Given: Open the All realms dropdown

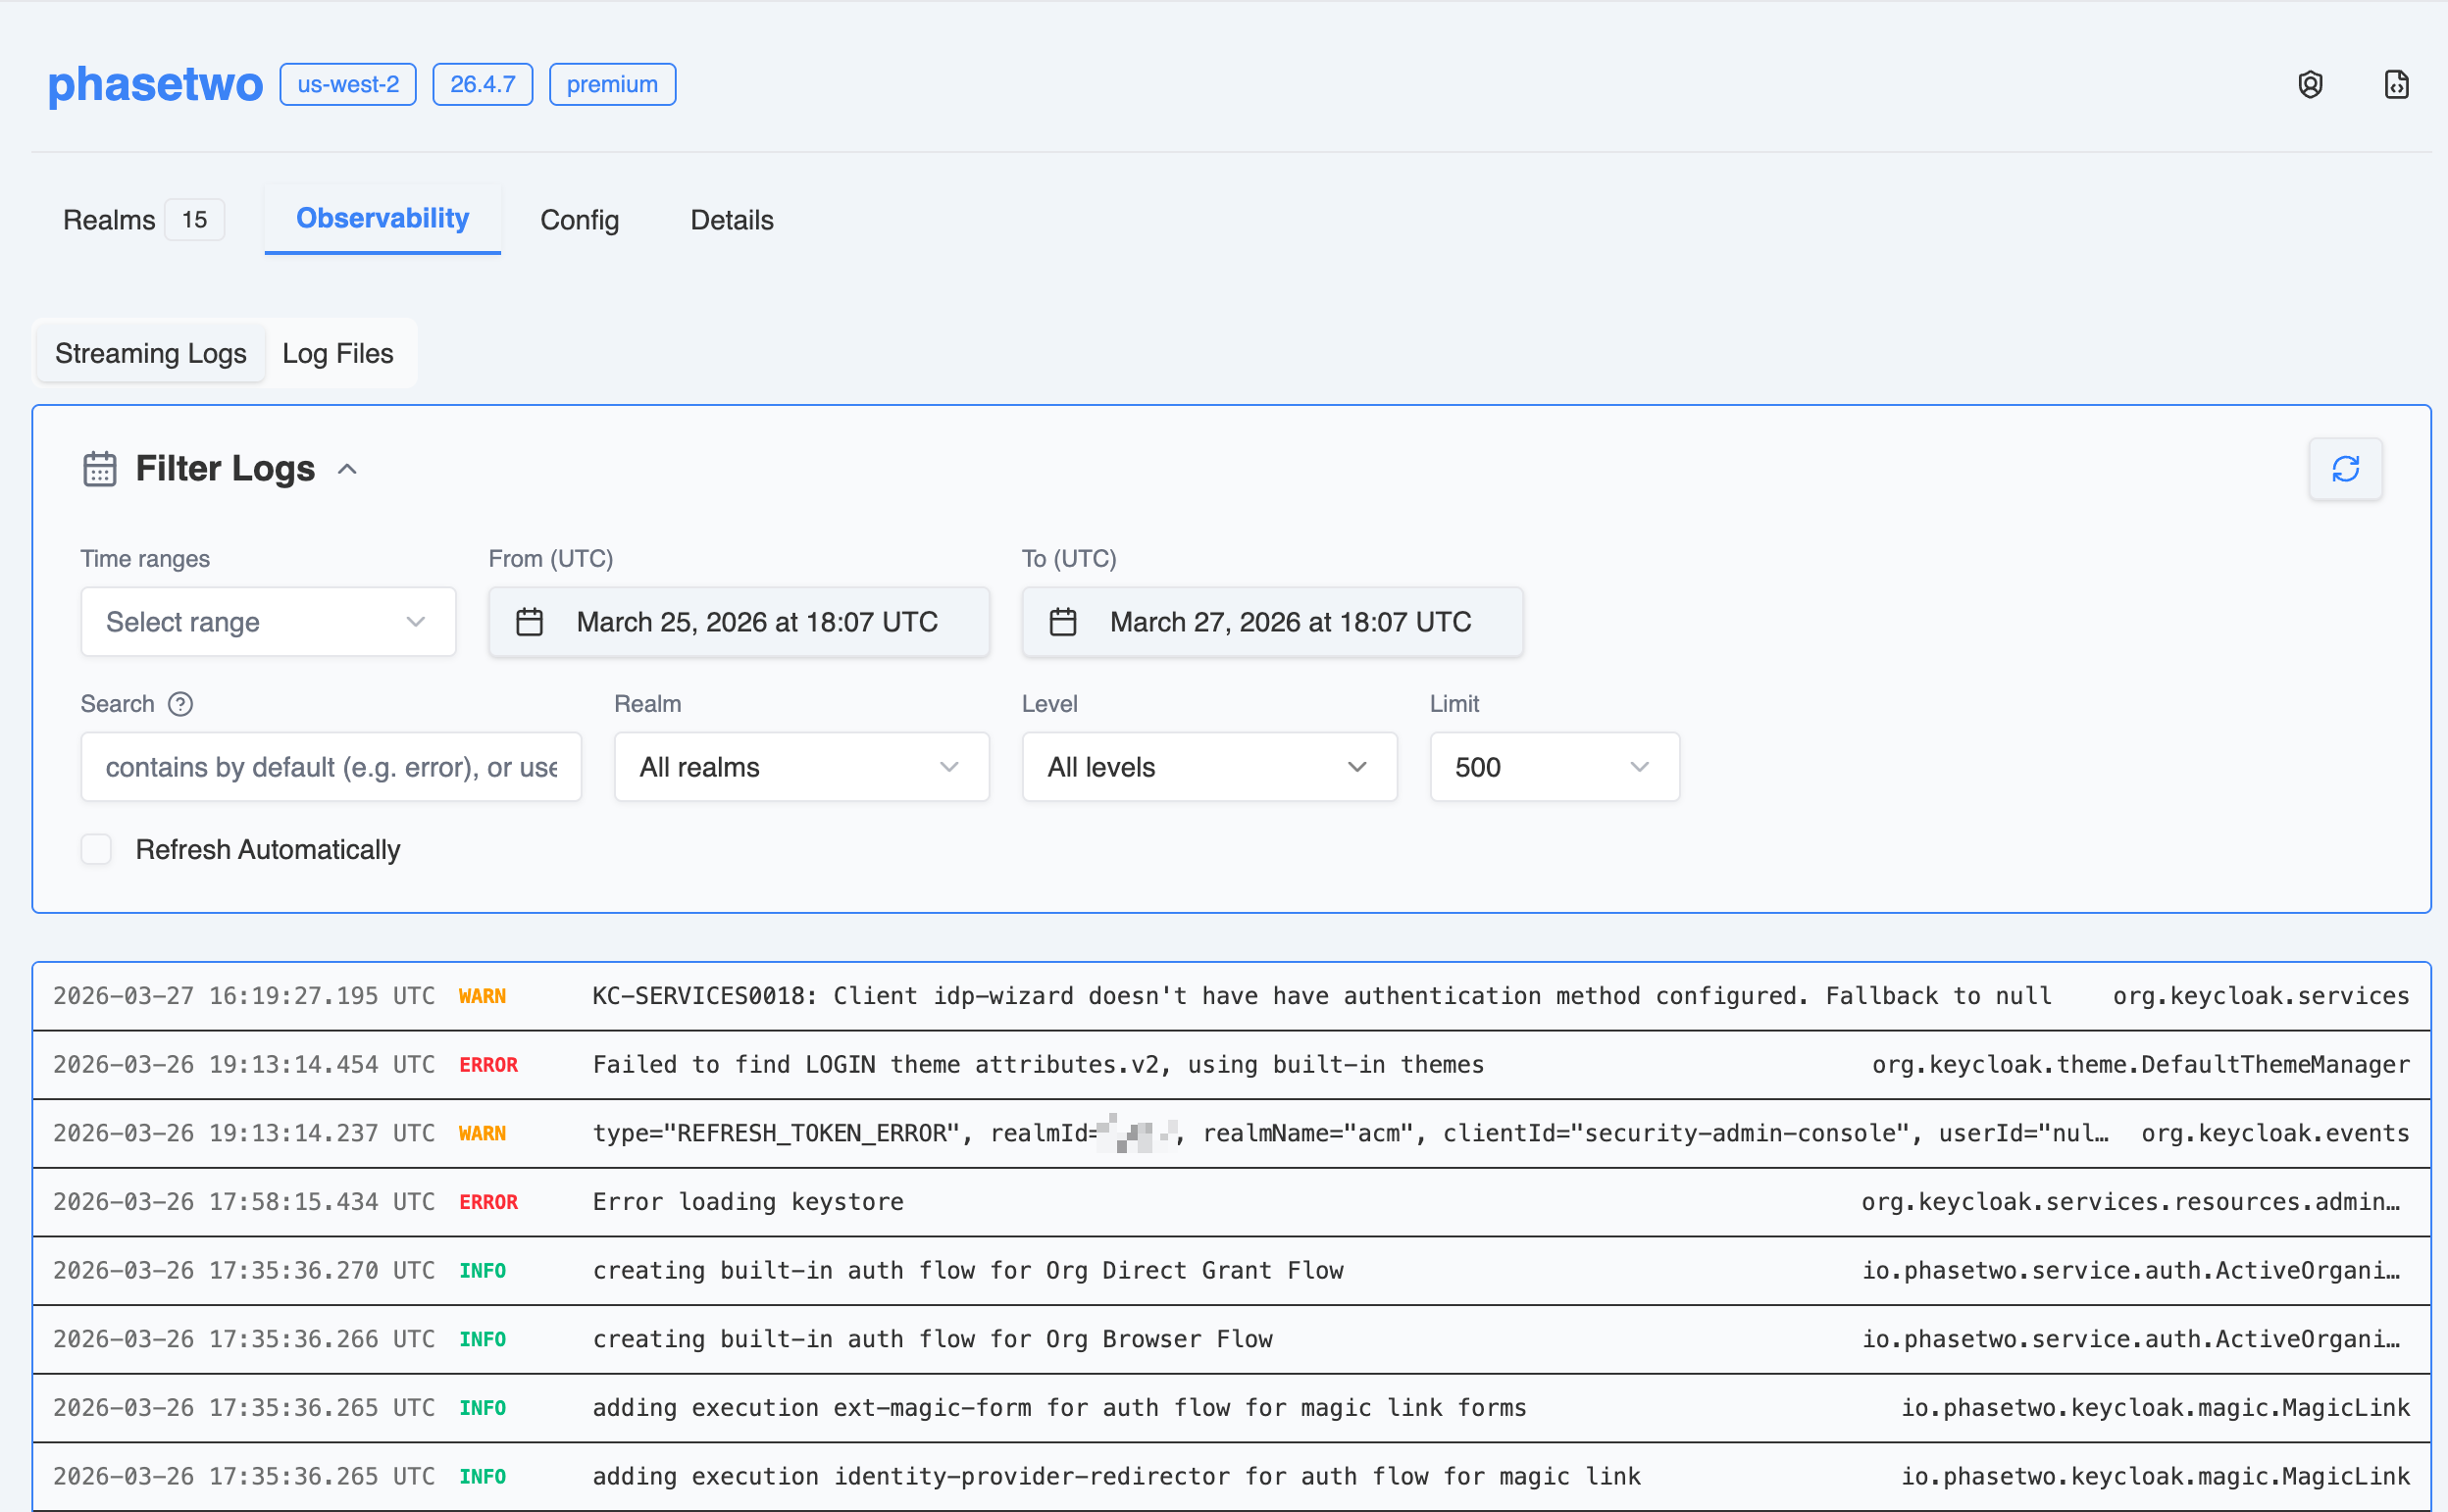Looking at the screenshot, I should tap(800, 767).
